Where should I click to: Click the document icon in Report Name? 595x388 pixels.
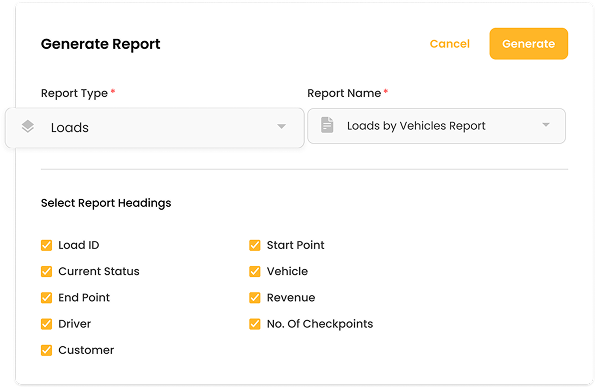click(x=327, y=125)
